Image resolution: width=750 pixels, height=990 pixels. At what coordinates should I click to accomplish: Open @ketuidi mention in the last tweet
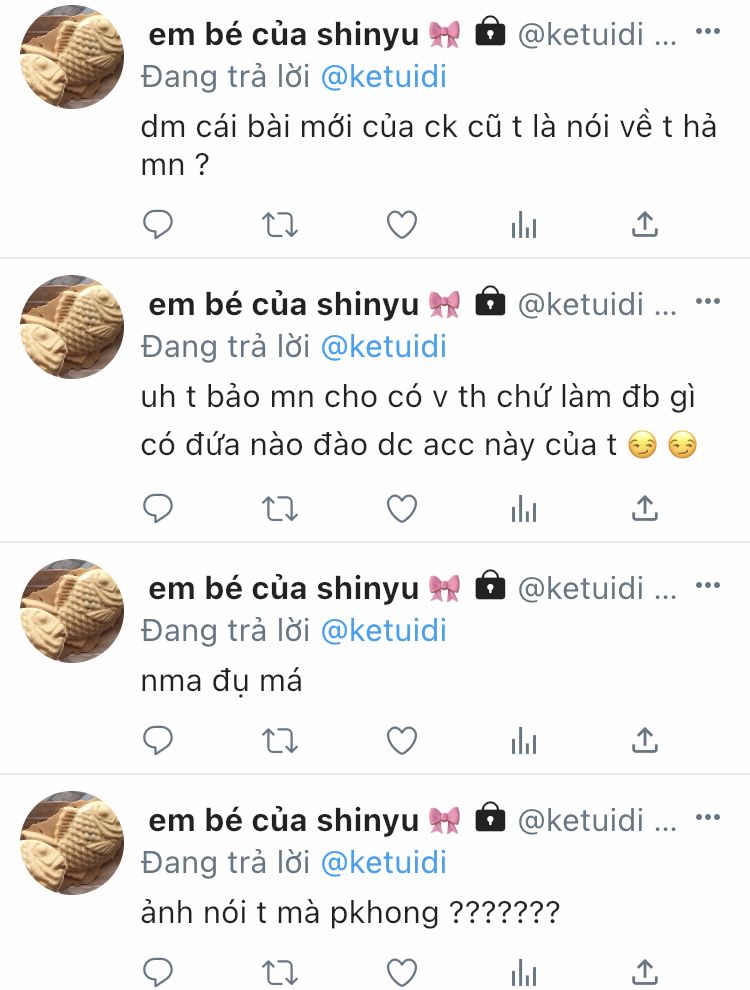pos(384,863)
